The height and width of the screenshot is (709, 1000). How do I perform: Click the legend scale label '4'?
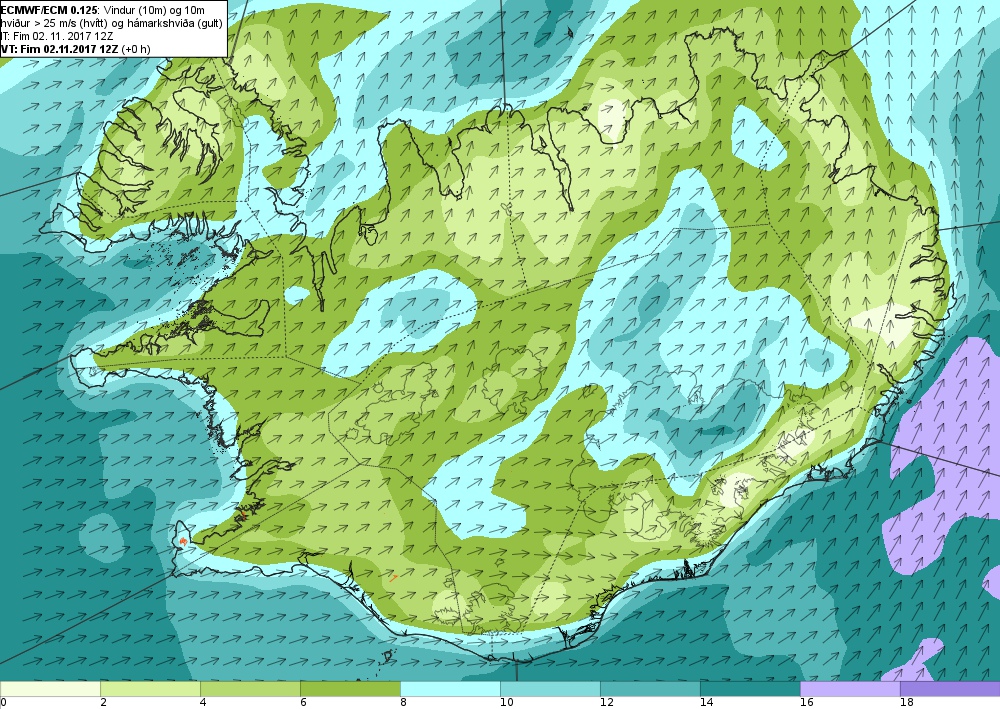(203, 703)
